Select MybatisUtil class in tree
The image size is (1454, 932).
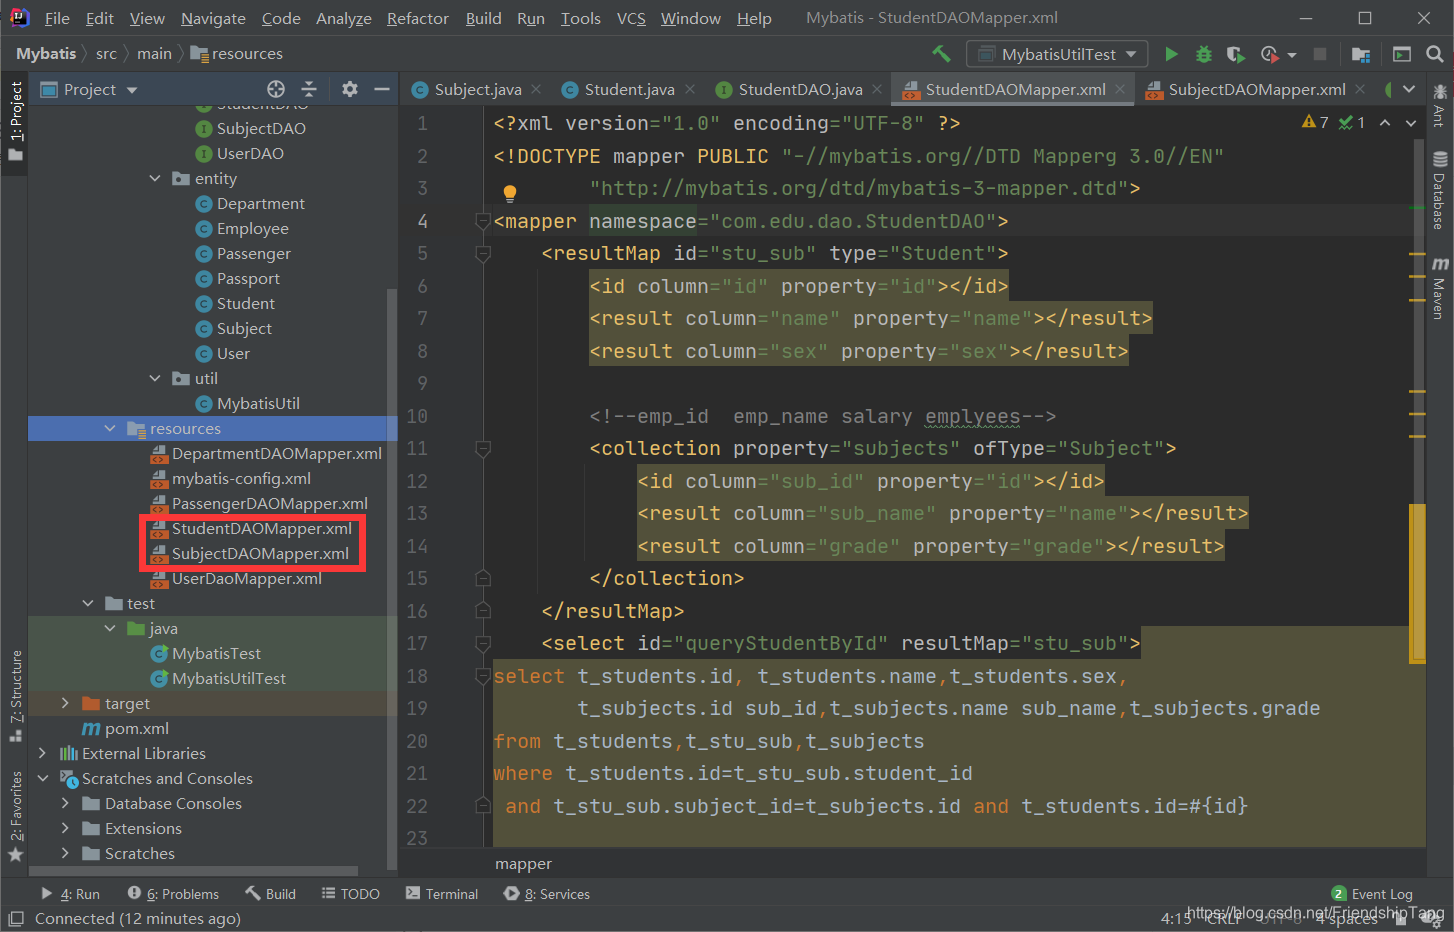[258, 403]
